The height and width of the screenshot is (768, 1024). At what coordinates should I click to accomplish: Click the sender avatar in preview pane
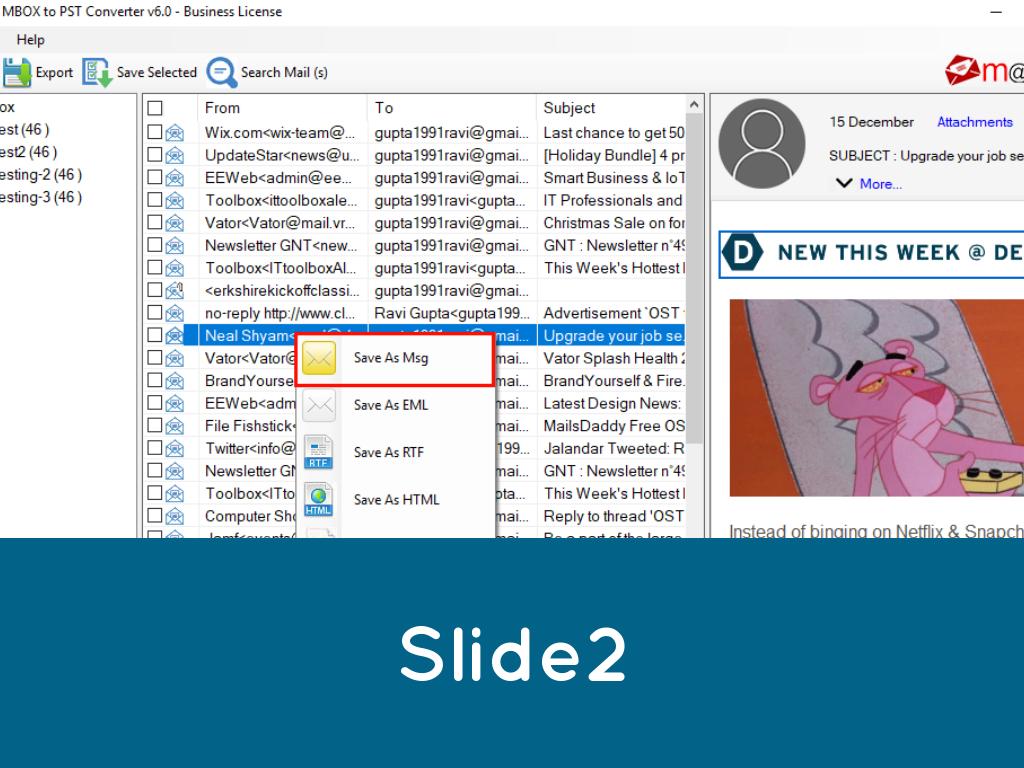pyautogui.click(x=761, y=142)
